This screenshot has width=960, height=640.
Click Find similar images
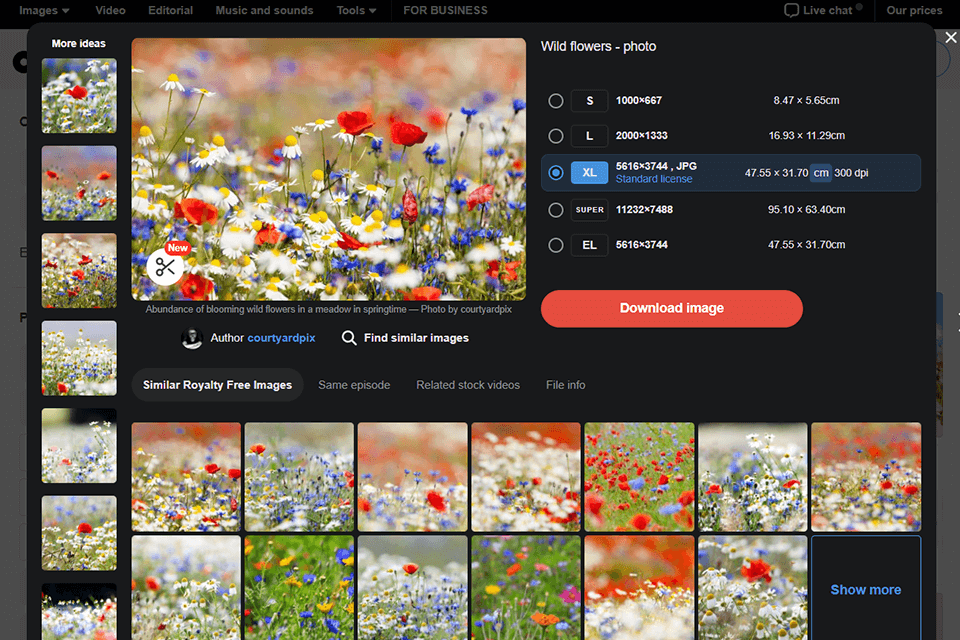point(416,338)
